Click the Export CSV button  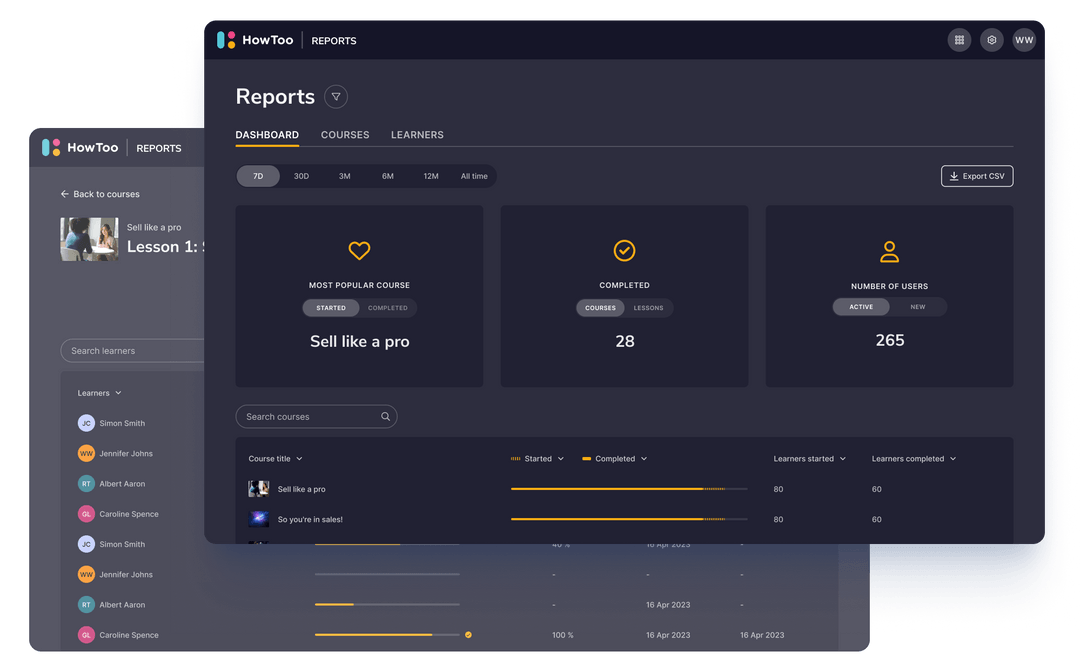pos(976,175)
